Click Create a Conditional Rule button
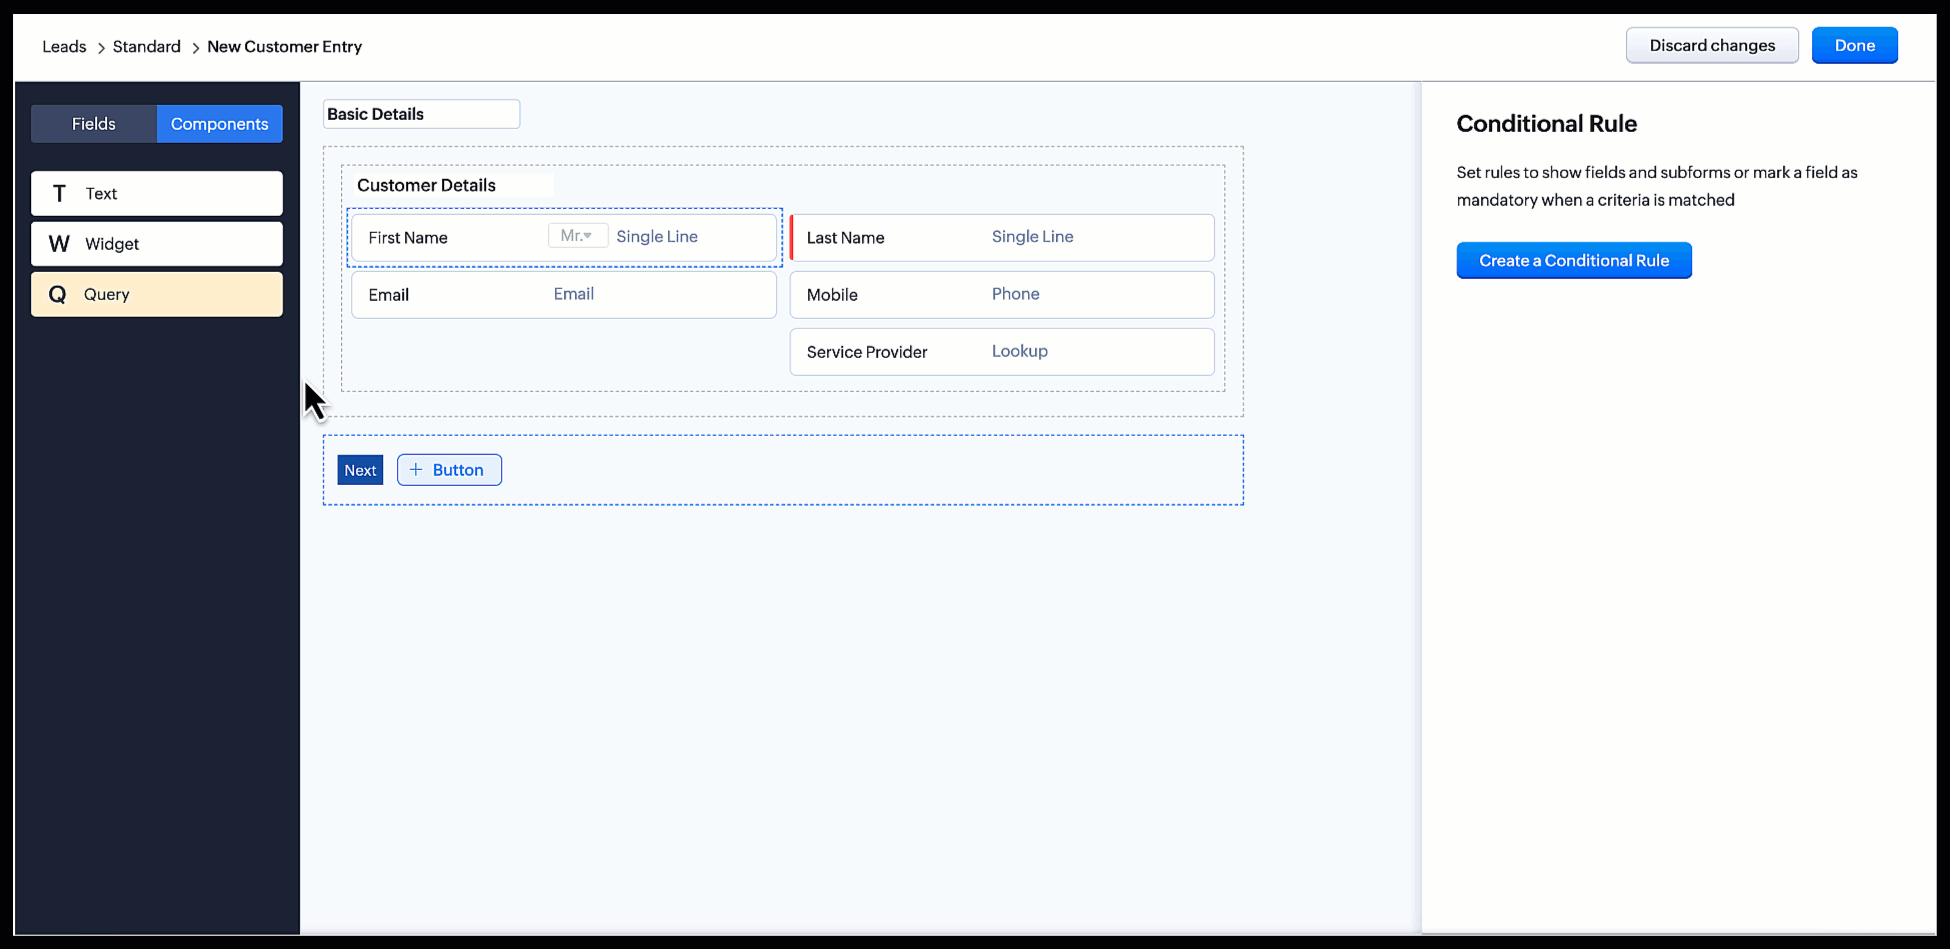This screenshot has height=949, width=1950. [1573, 261]
